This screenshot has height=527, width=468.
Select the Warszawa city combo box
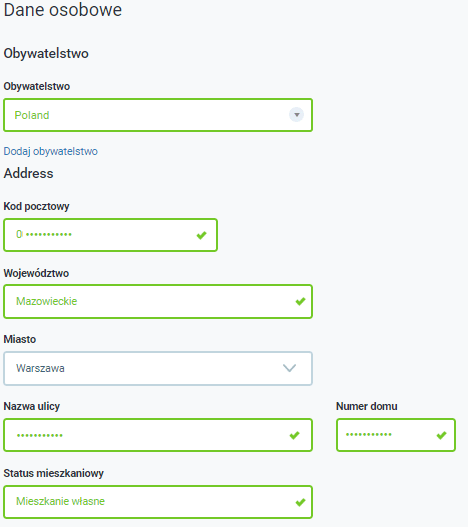[x=158, y=368]
